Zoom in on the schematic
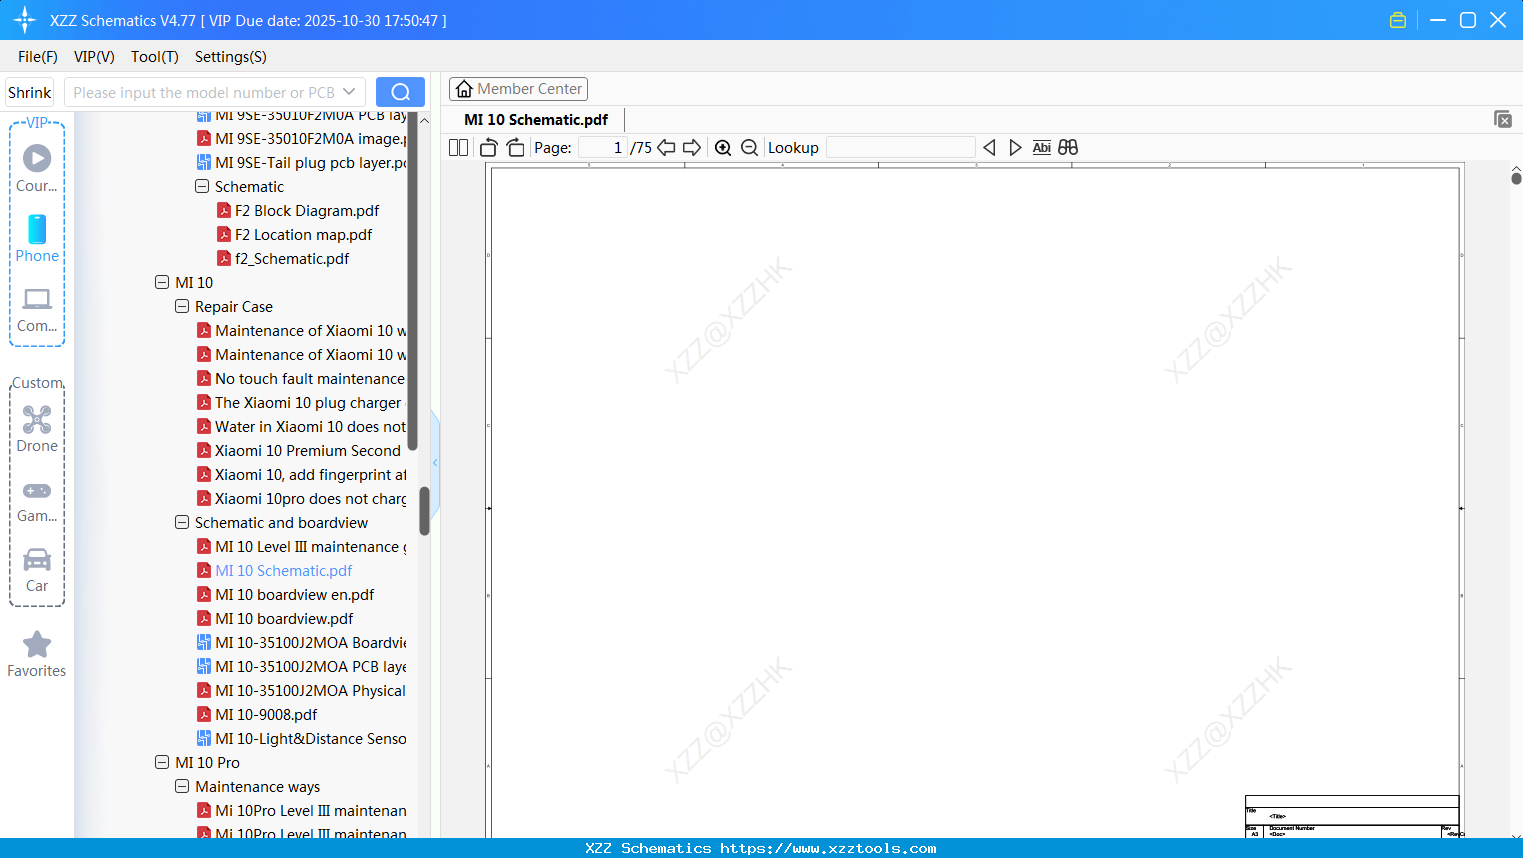 [x=723, y=148]
